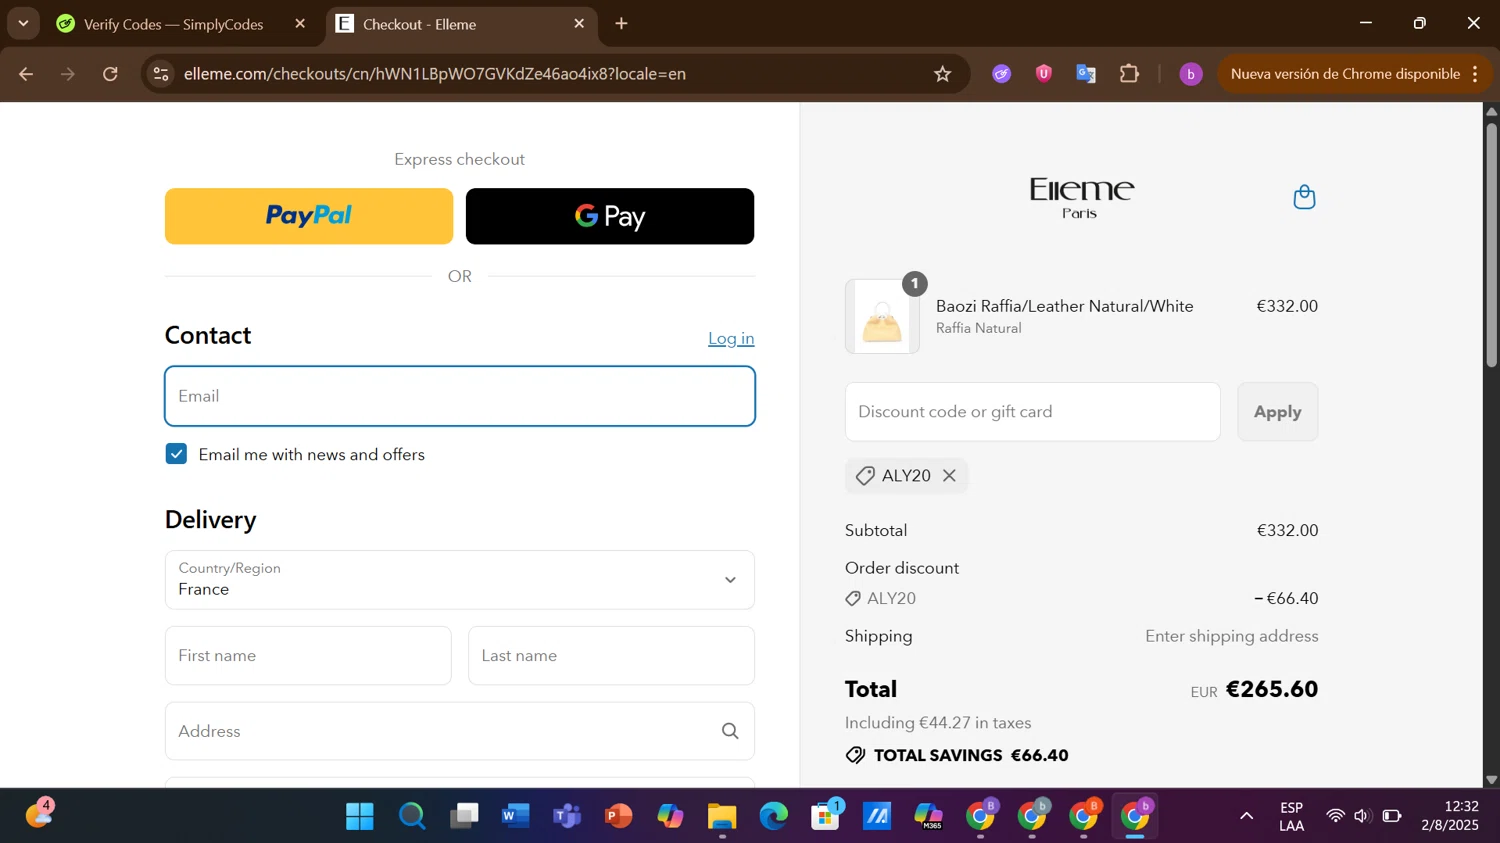Click the Last name field

point(611,656)
